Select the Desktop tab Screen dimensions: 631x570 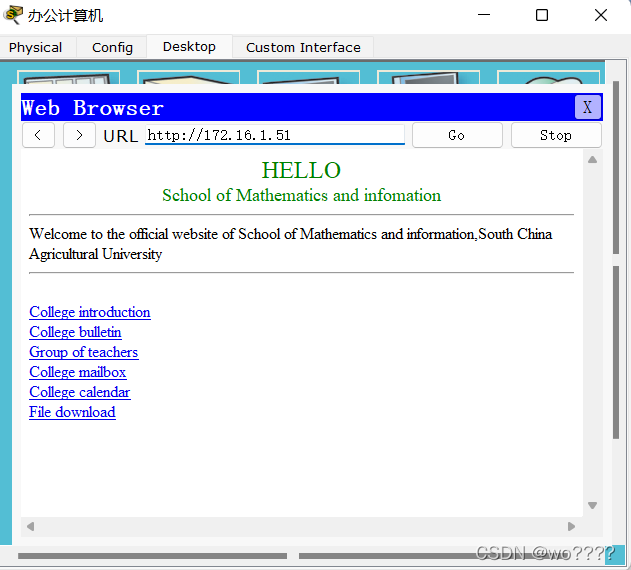click(x=189, y=47)
